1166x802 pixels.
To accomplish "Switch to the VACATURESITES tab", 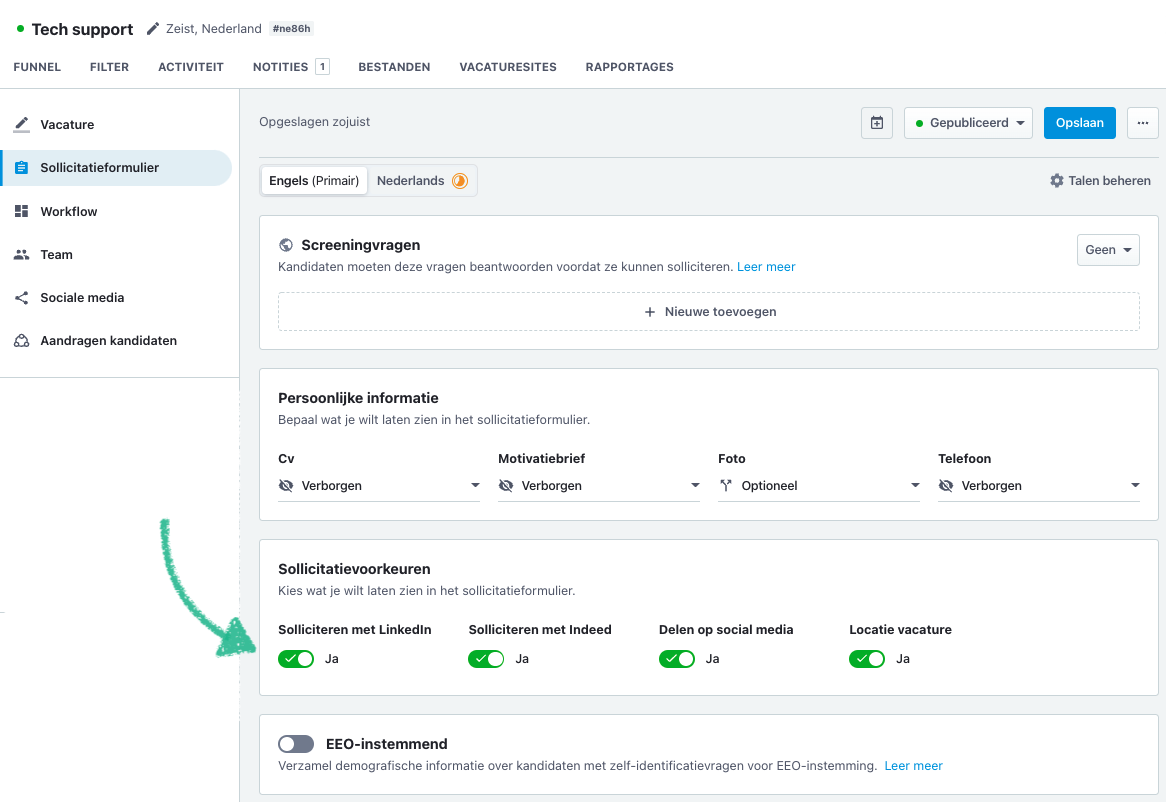I will coord(507,67).
